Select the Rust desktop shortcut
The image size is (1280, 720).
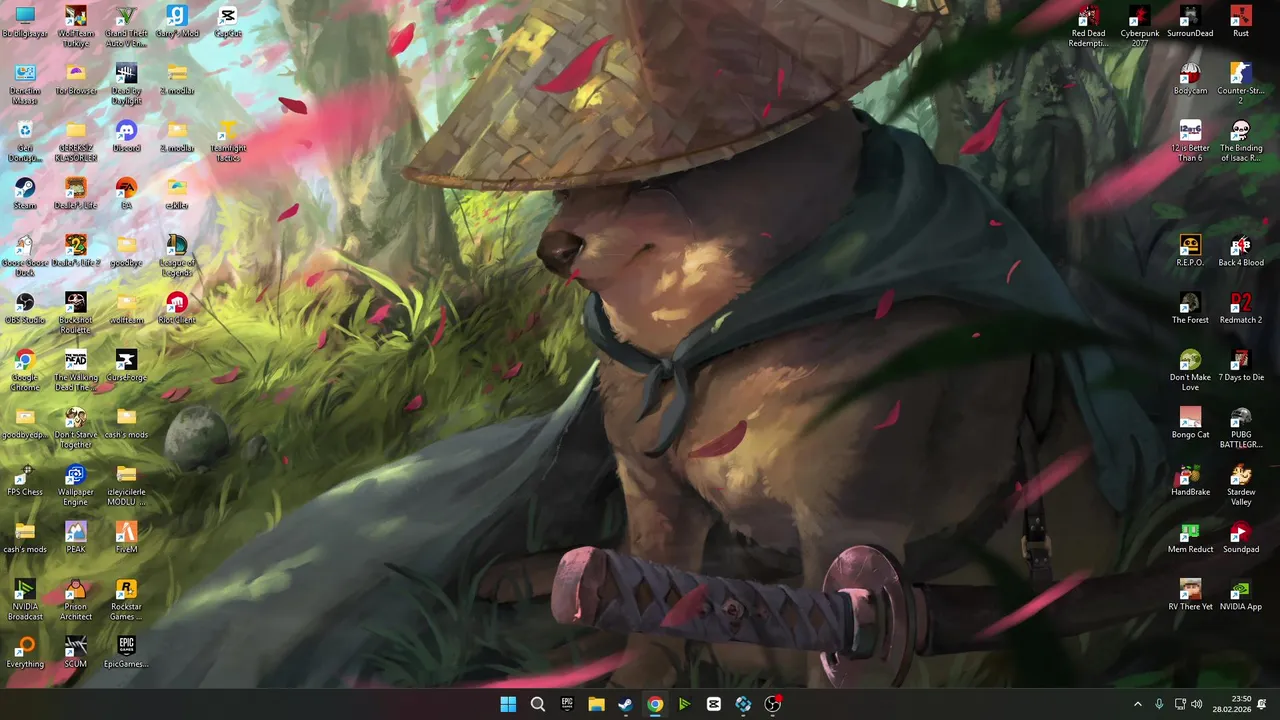coord(1241,22)
